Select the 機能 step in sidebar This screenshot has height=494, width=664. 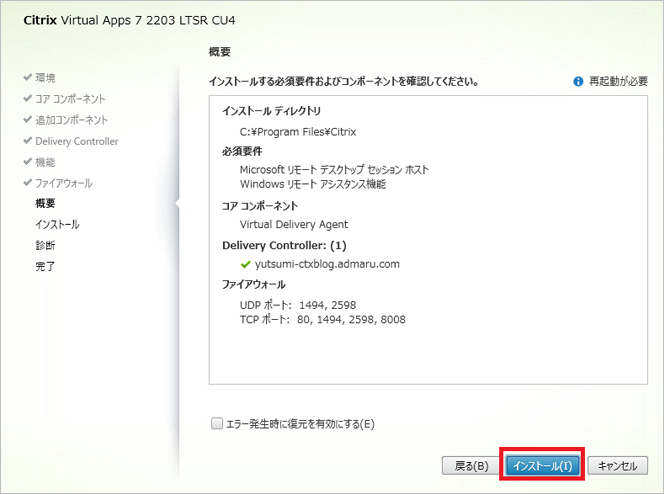tap(45, 162)
